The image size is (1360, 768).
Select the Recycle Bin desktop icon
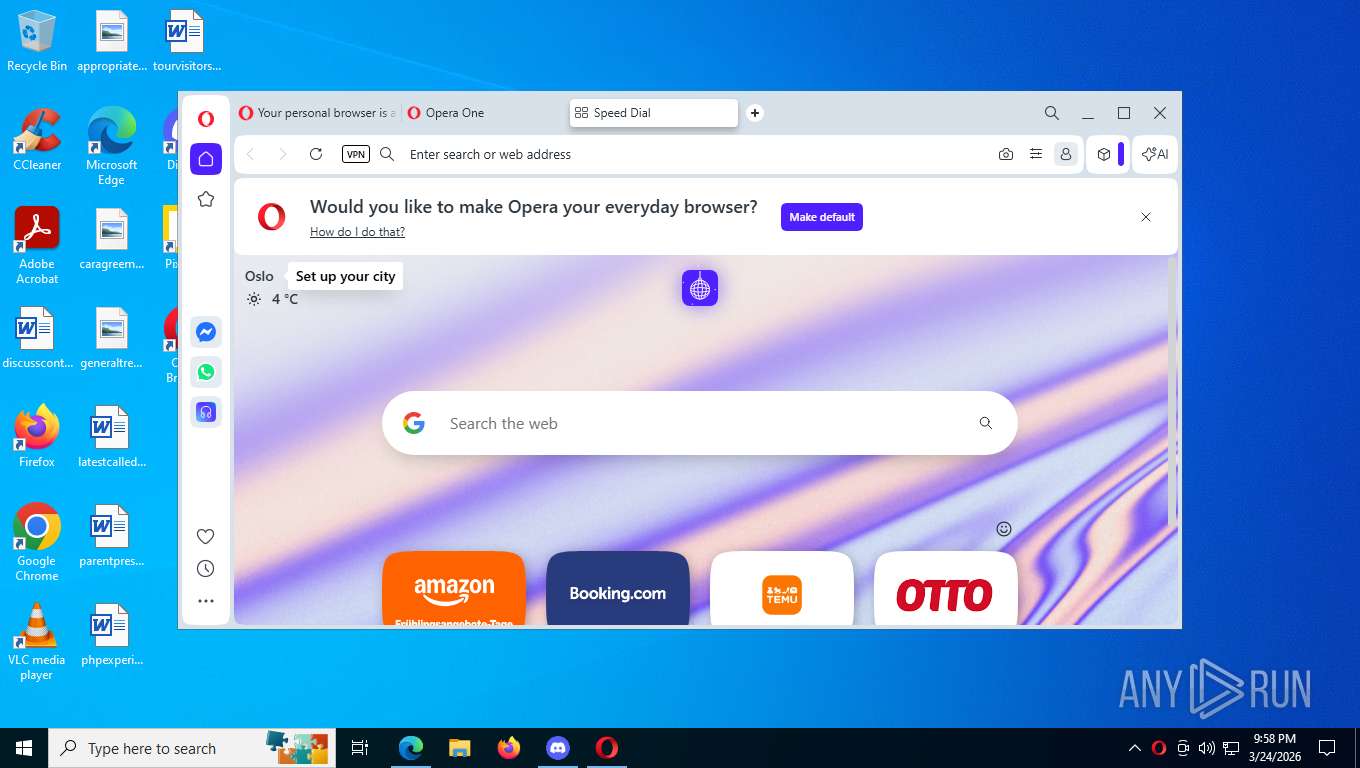point(37,41)
